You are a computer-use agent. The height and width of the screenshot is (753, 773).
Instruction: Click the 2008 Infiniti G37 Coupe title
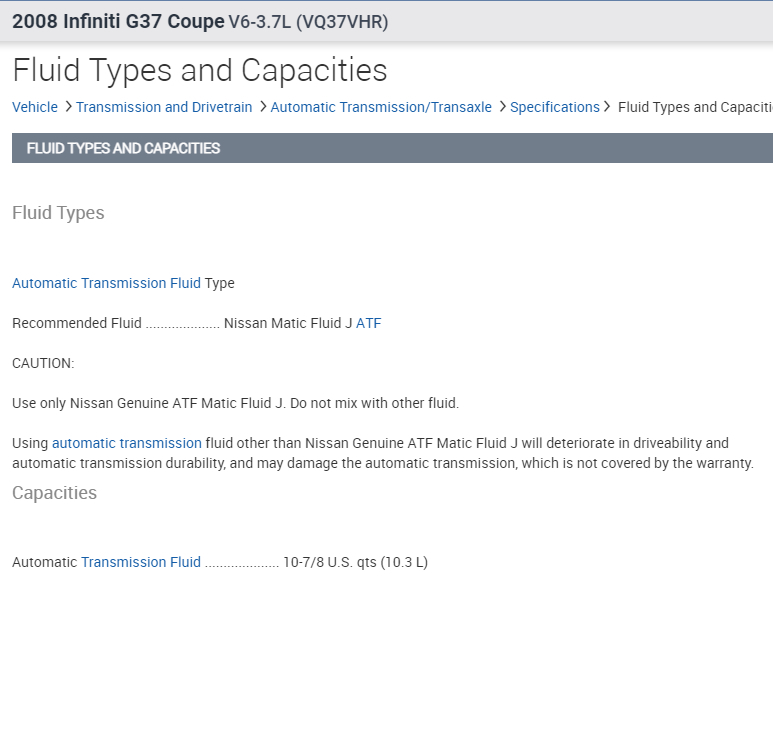click(118, 21)
